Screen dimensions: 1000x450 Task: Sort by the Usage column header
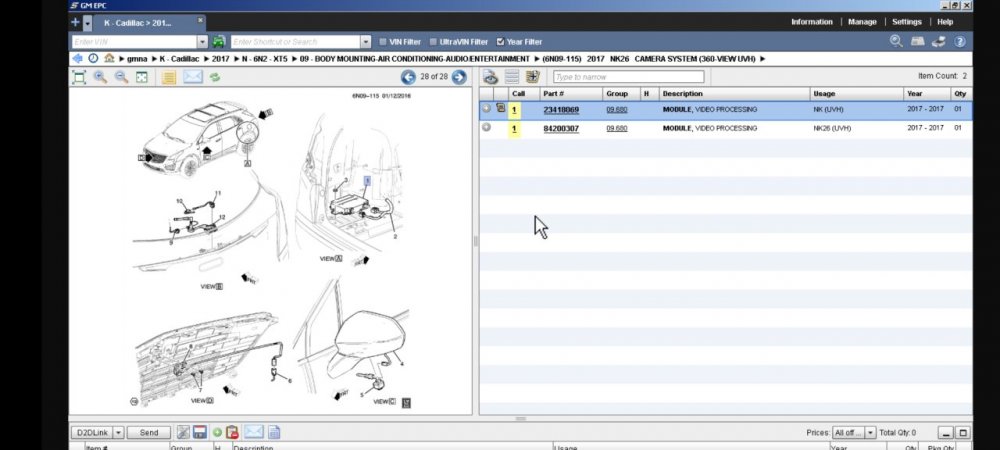point(857,94)
